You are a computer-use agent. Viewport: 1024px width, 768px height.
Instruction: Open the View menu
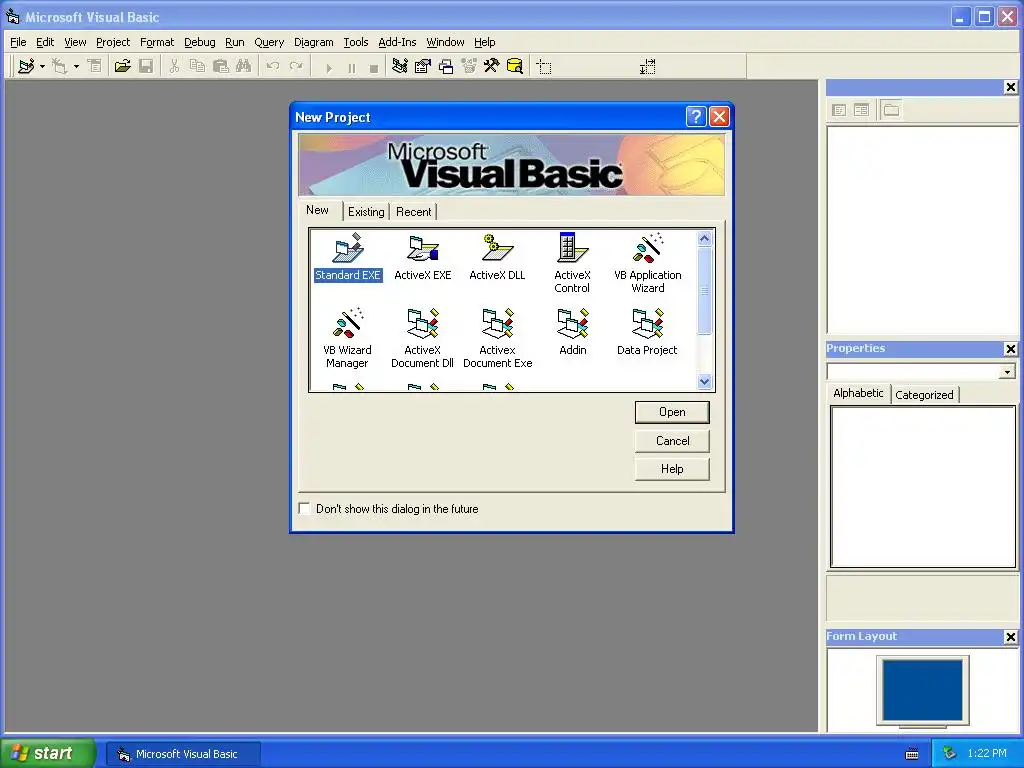pyautogui.click(x=75, y=42)
